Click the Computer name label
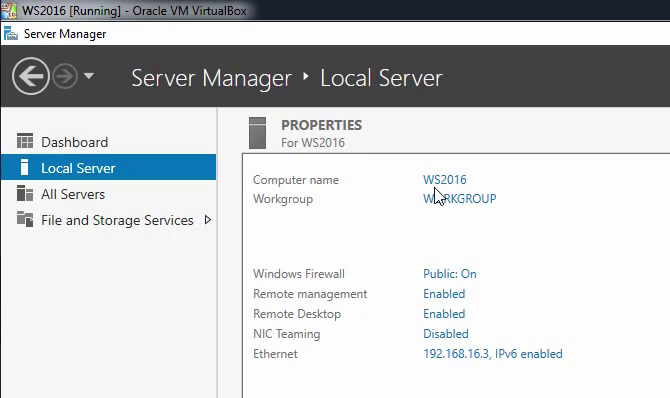The height and width of the screenshot is (398, 670). pos(296,180)
